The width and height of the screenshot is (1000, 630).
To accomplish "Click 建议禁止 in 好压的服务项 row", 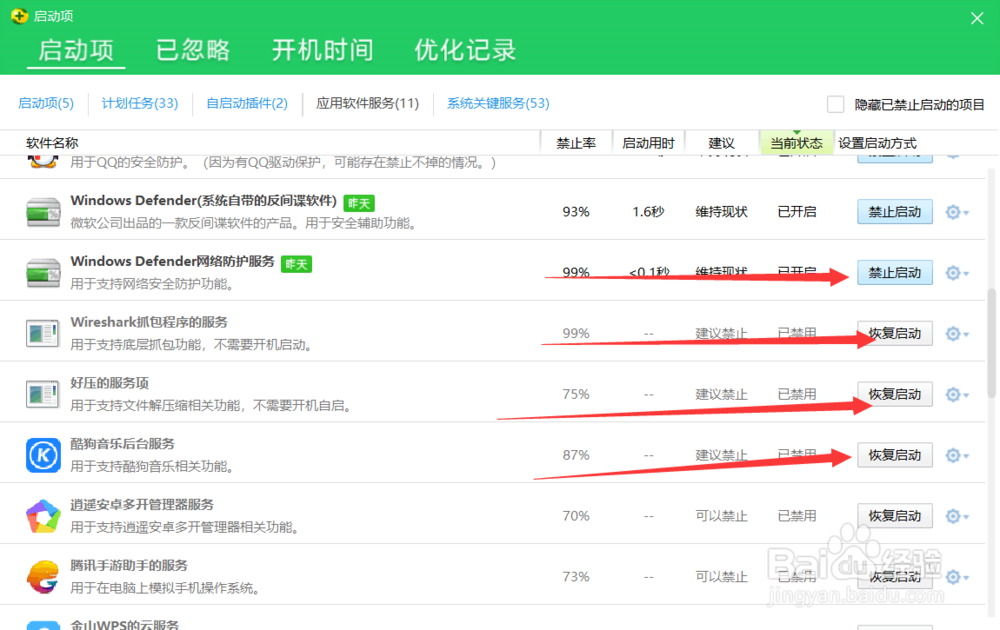I will (721, 394).
